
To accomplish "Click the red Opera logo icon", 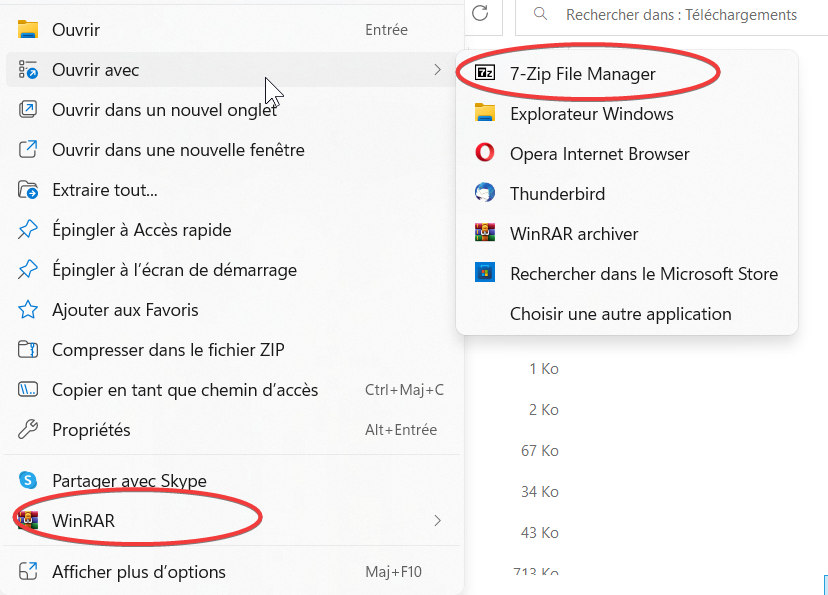I will click(485, 153).
